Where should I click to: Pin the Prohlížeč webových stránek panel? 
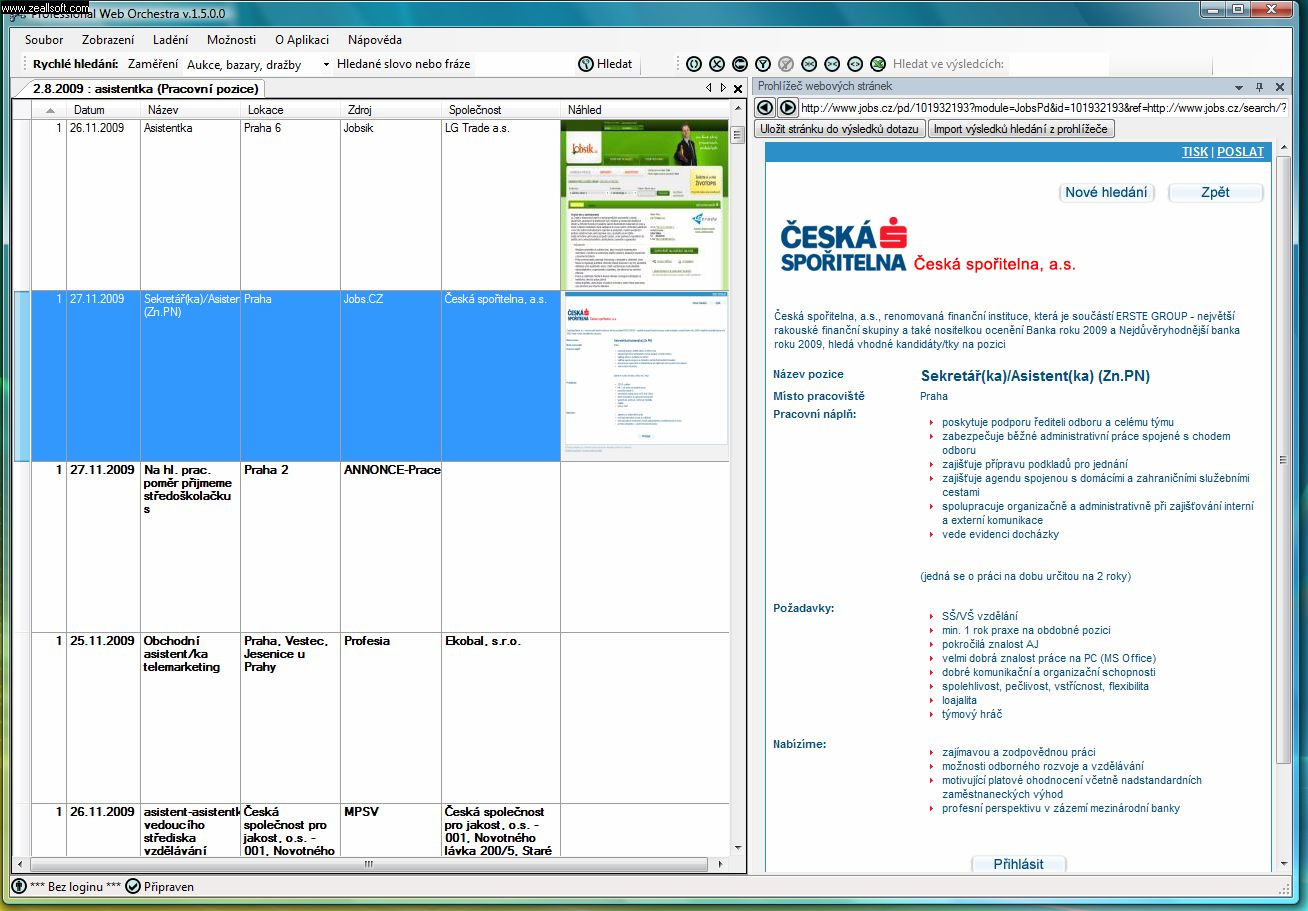pyautogui.click(x=1260, y=87)
